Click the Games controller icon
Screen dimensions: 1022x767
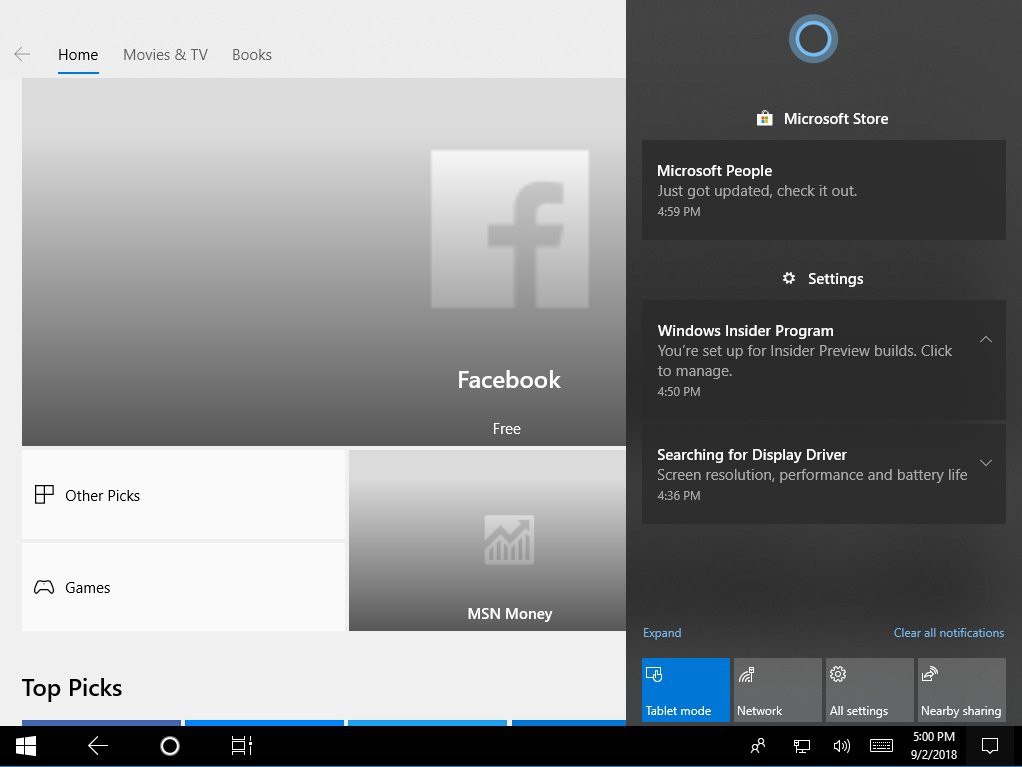[44, 587]
